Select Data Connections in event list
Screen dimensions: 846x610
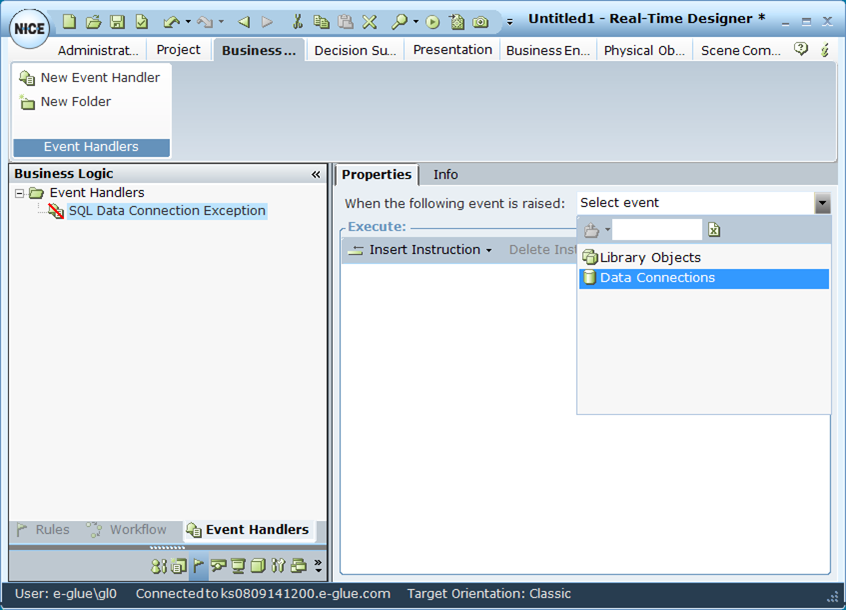click(x=657, y=278)
